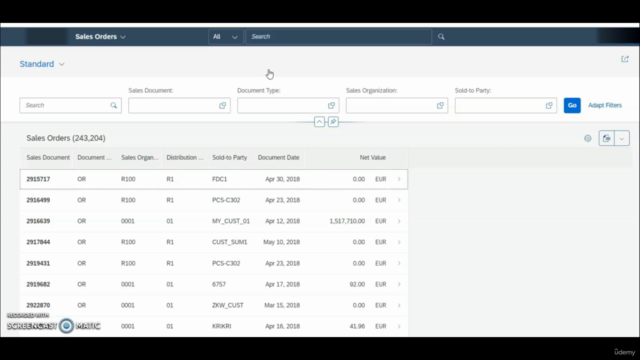
Task: Click the Go button
Action: pos(572,105)
